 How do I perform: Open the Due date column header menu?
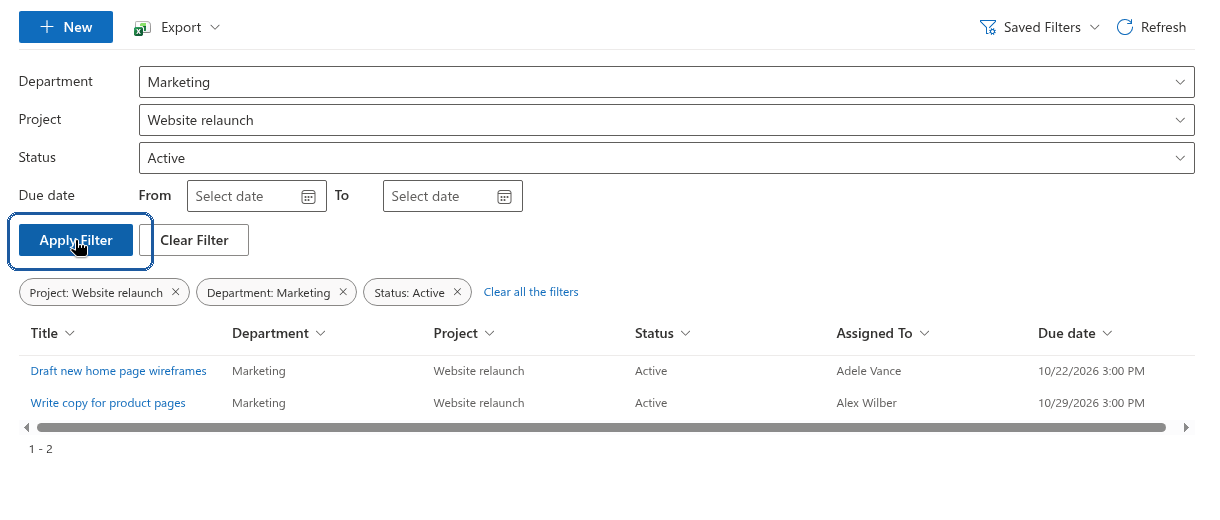click(1107, 333)
